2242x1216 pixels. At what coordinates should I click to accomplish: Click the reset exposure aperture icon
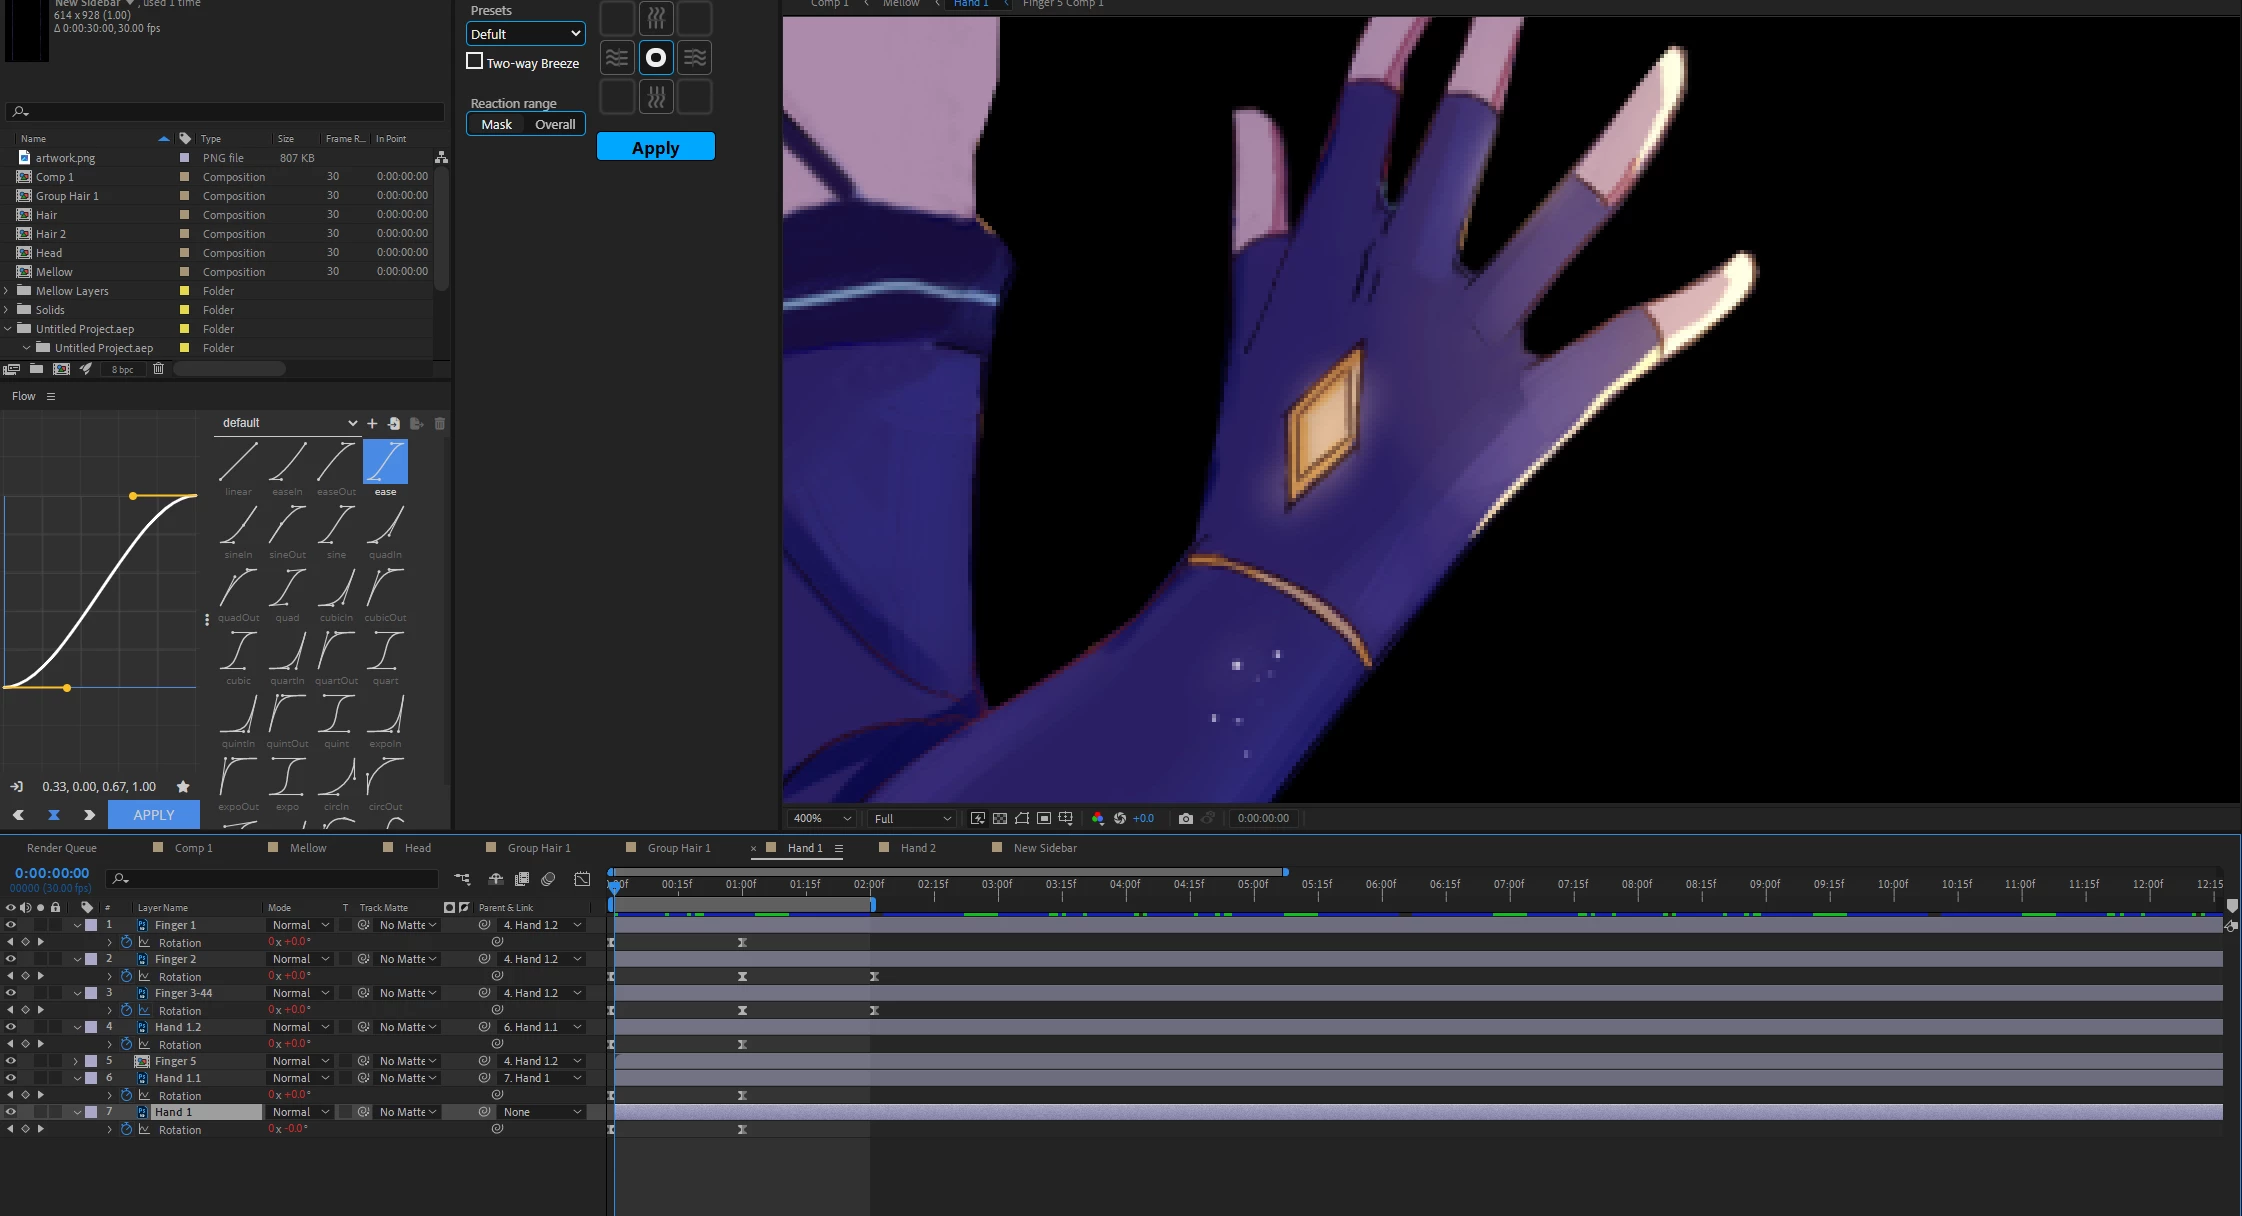pos(1120,818)
